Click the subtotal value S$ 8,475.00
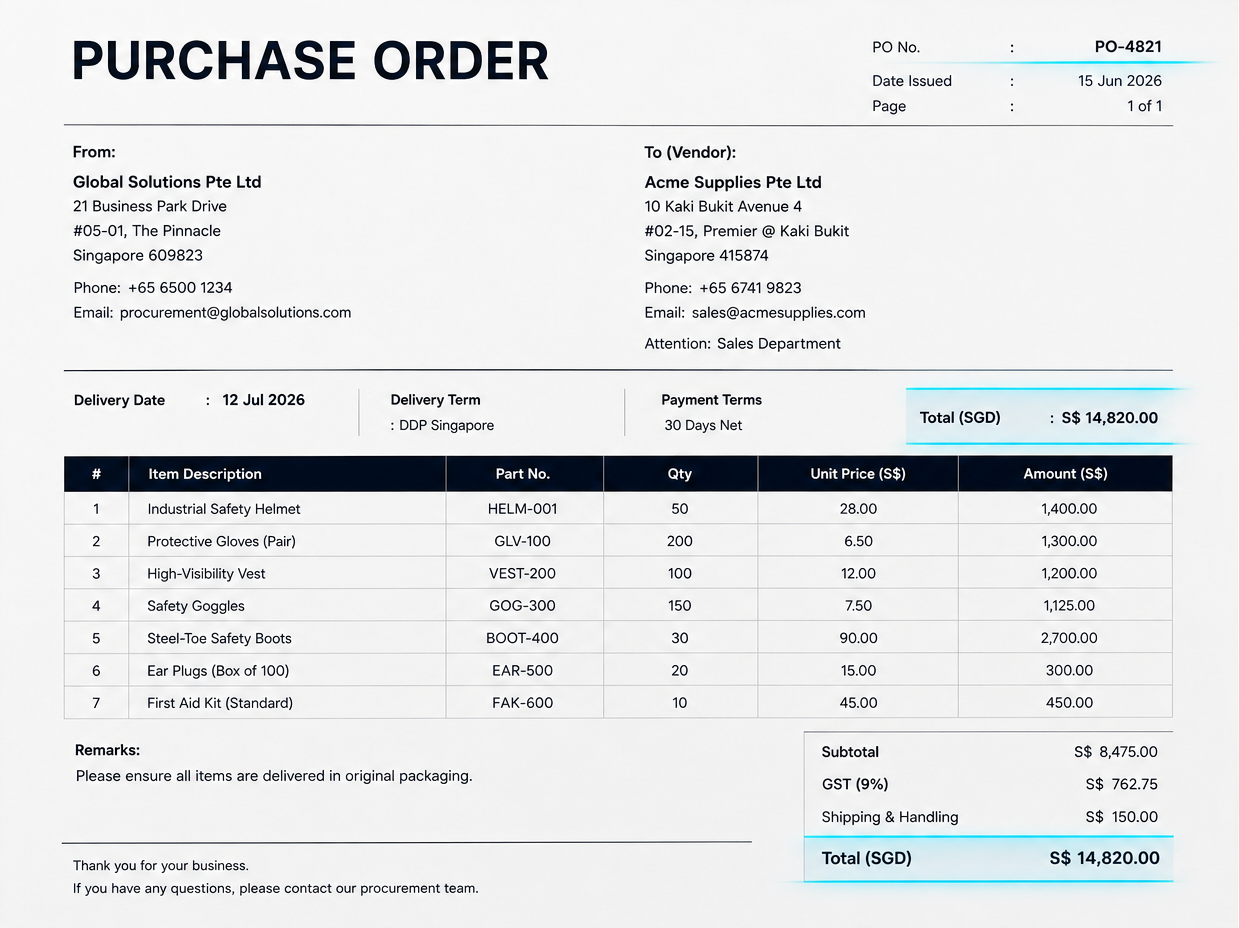The image size is (1239, 928). 1116,752
